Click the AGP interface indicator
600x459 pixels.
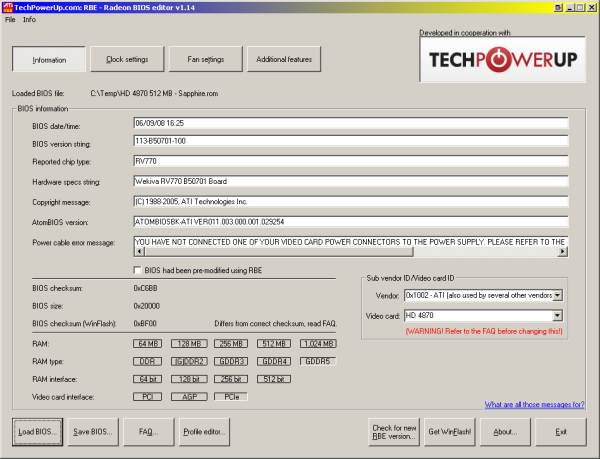189,397
